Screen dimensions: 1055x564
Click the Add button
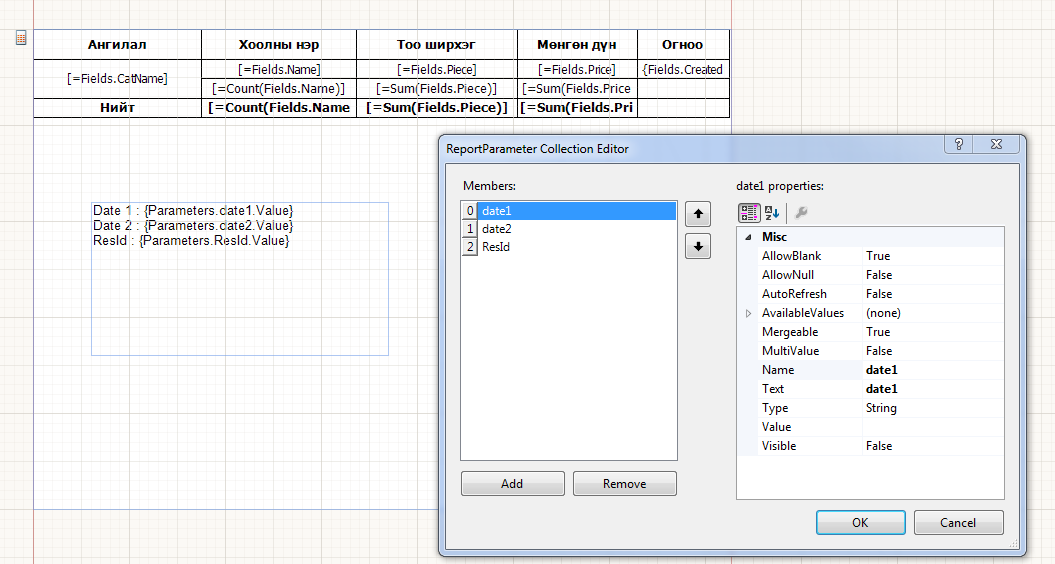(512, 484)
